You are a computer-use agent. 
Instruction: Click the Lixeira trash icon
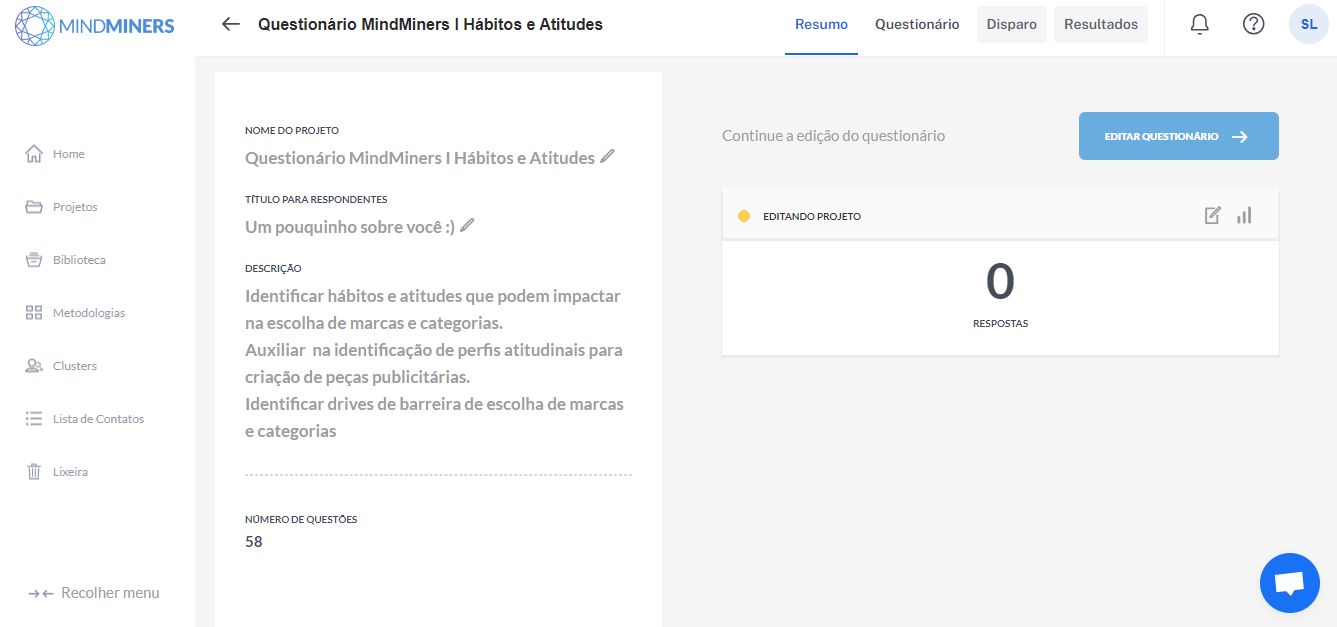[x=33, y=472]
